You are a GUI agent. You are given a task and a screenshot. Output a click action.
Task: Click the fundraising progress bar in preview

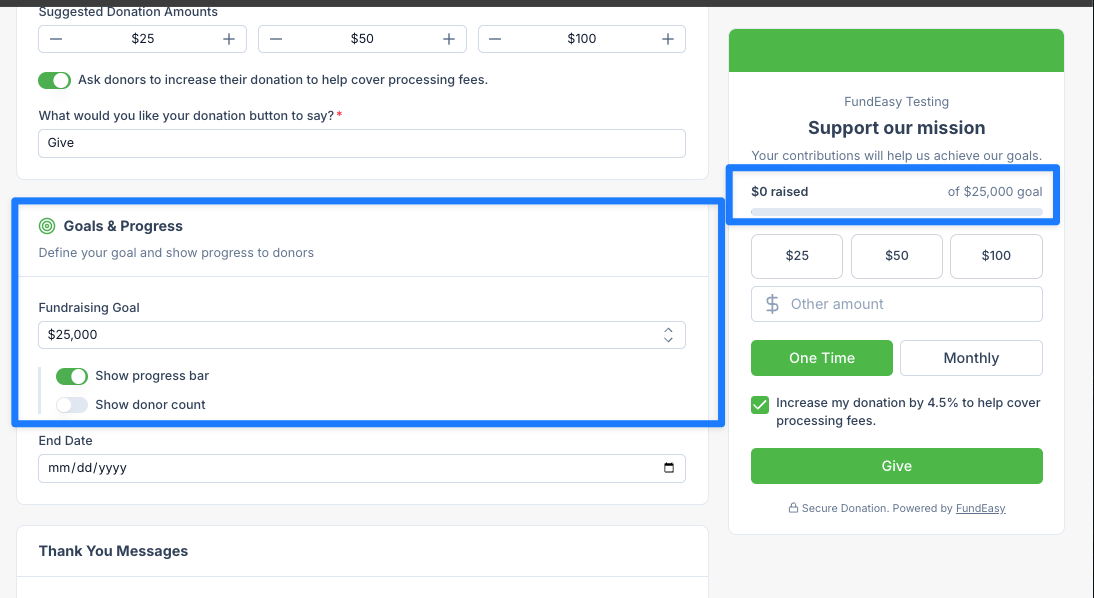pyautogui.click(x=897, y=211)
